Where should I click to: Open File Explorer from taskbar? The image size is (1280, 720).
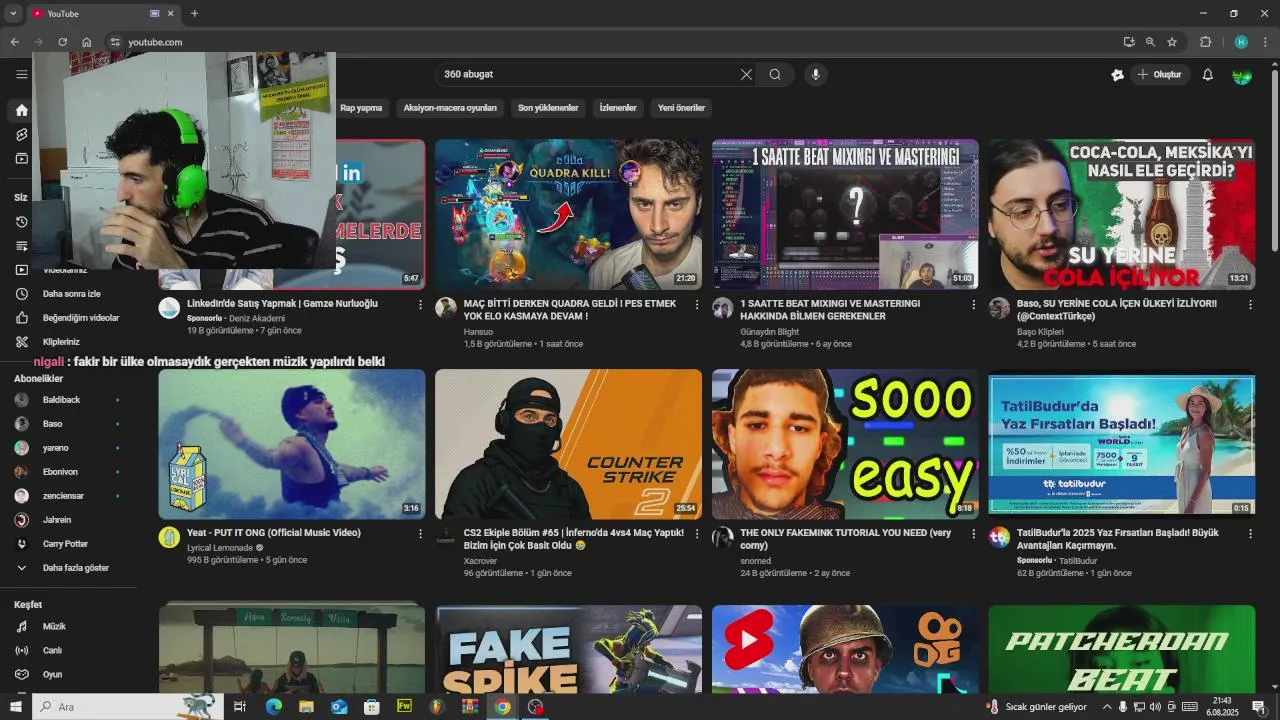coord(306,707)
